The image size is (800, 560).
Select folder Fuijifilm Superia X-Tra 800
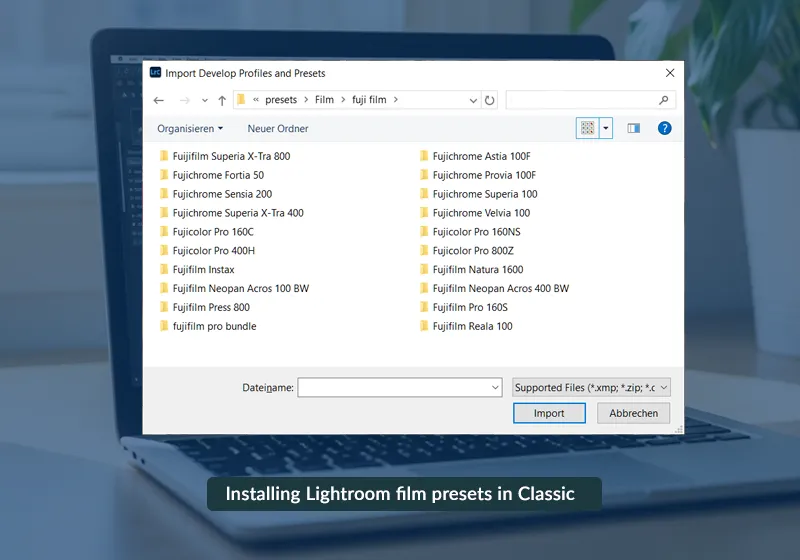click(x=225, y=156)
